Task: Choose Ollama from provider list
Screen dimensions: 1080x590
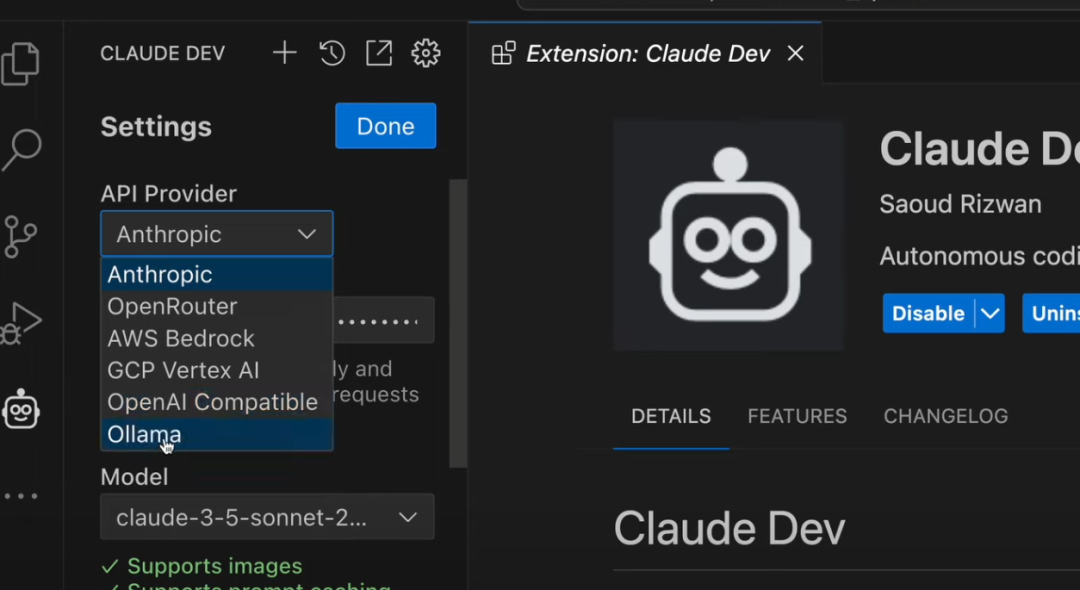Action: click(217, 434)
